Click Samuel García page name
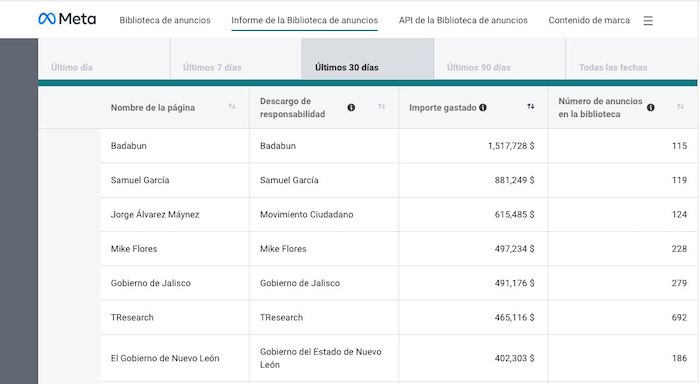 140,180
